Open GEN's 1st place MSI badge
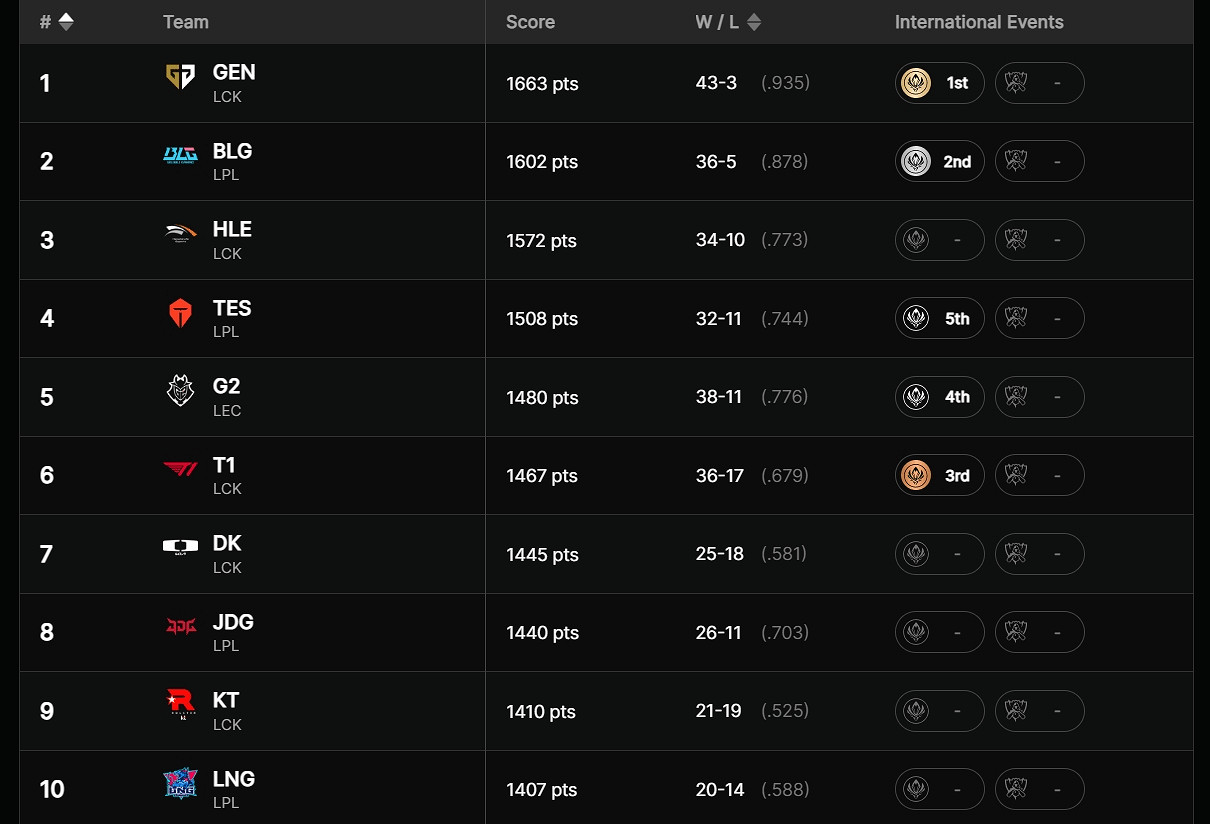The height and width of the screenshot is (824, 1210). pos(939,83)
